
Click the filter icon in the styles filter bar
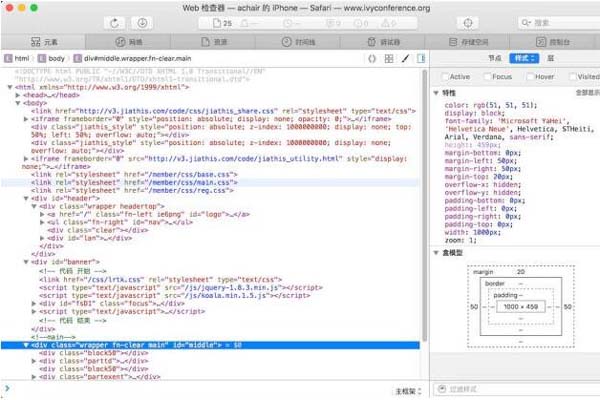[x=442, y=389]
